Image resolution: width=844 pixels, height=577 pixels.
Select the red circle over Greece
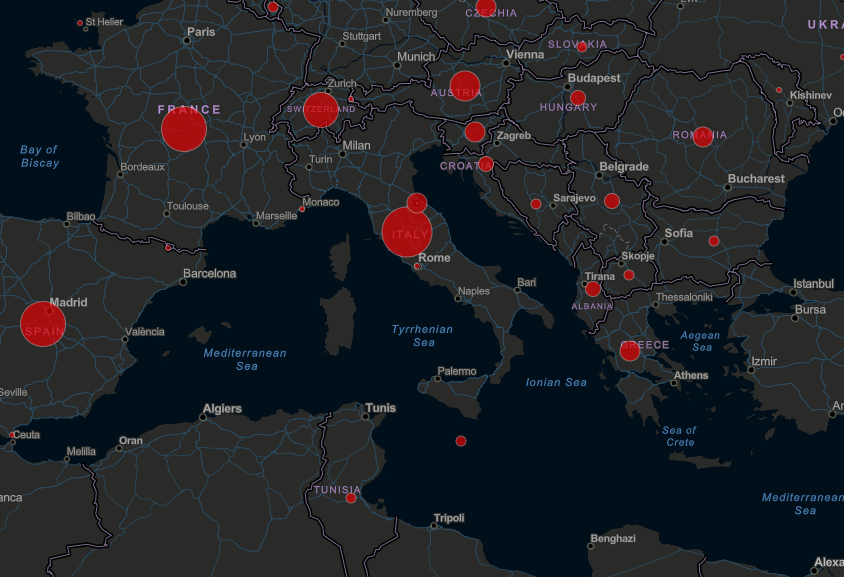[630, 351]
